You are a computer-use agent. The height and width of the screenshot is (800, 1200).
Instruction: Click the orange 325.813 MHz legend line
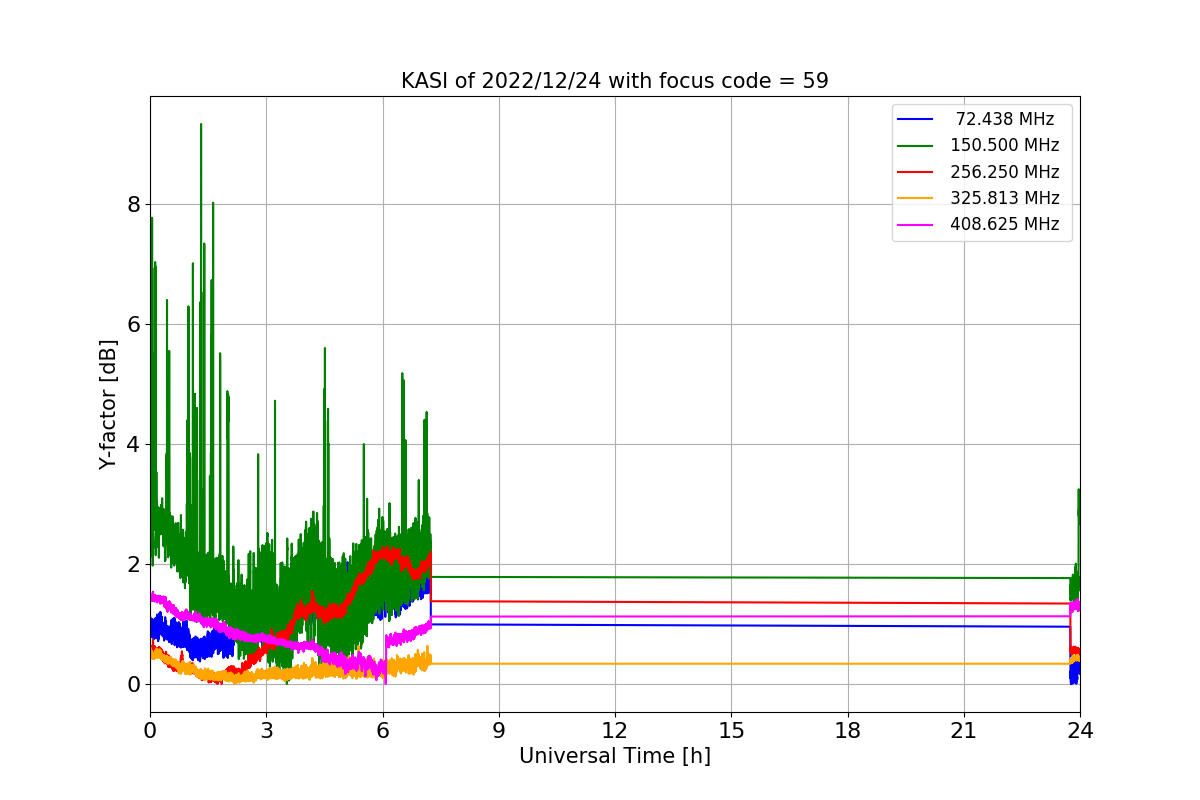(x=915, y=198)
